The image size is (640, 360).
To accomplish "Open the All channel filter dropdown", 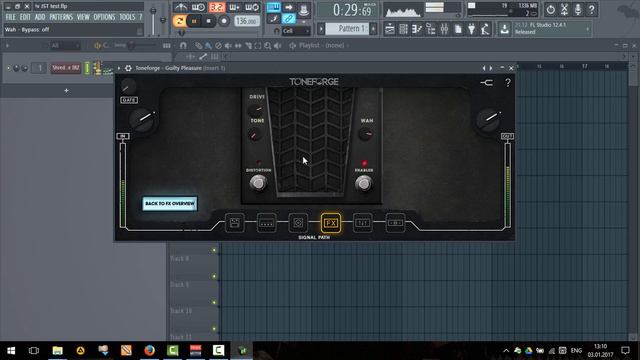I will click(64, 45).
